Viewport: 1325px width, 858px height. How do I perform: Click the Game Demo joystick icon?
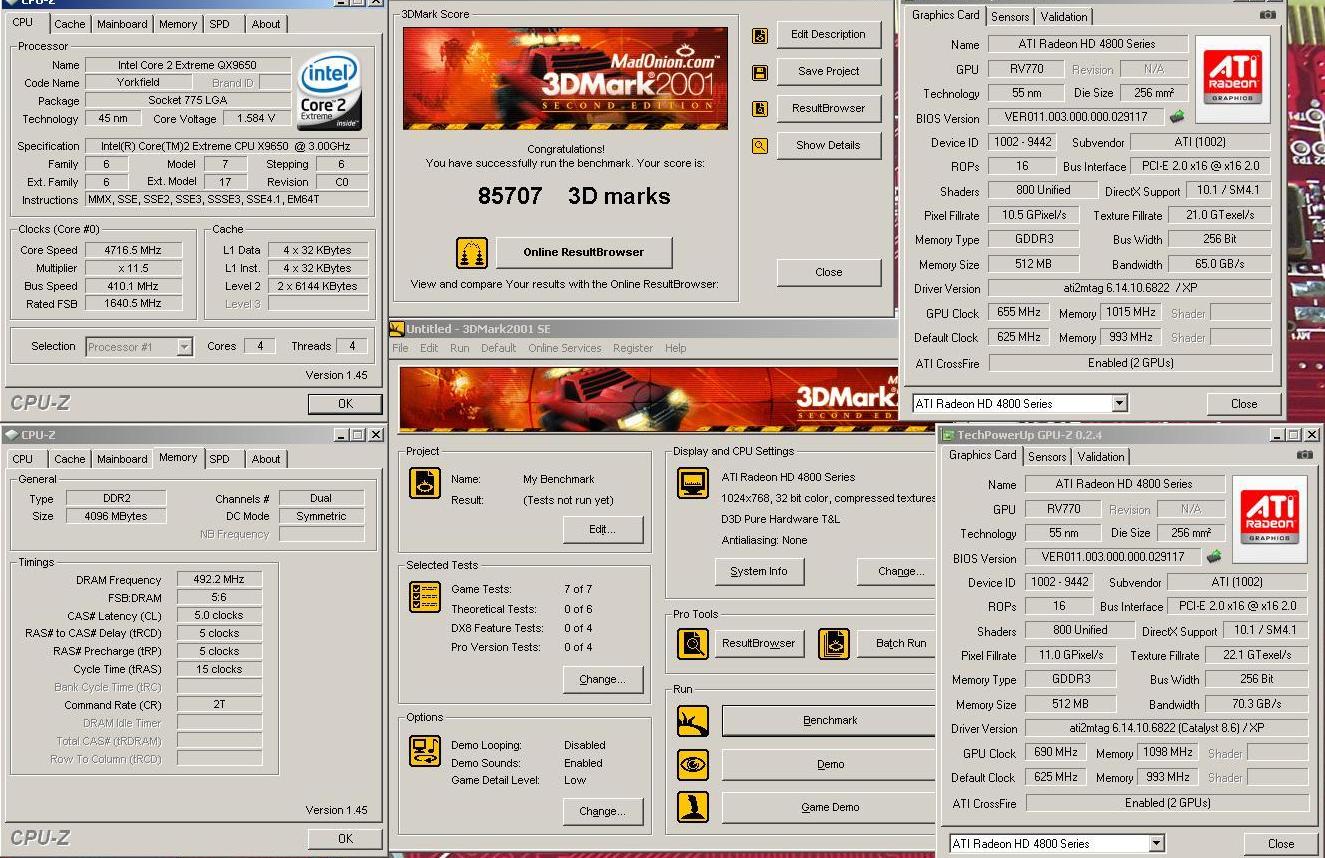coord(692,807)
